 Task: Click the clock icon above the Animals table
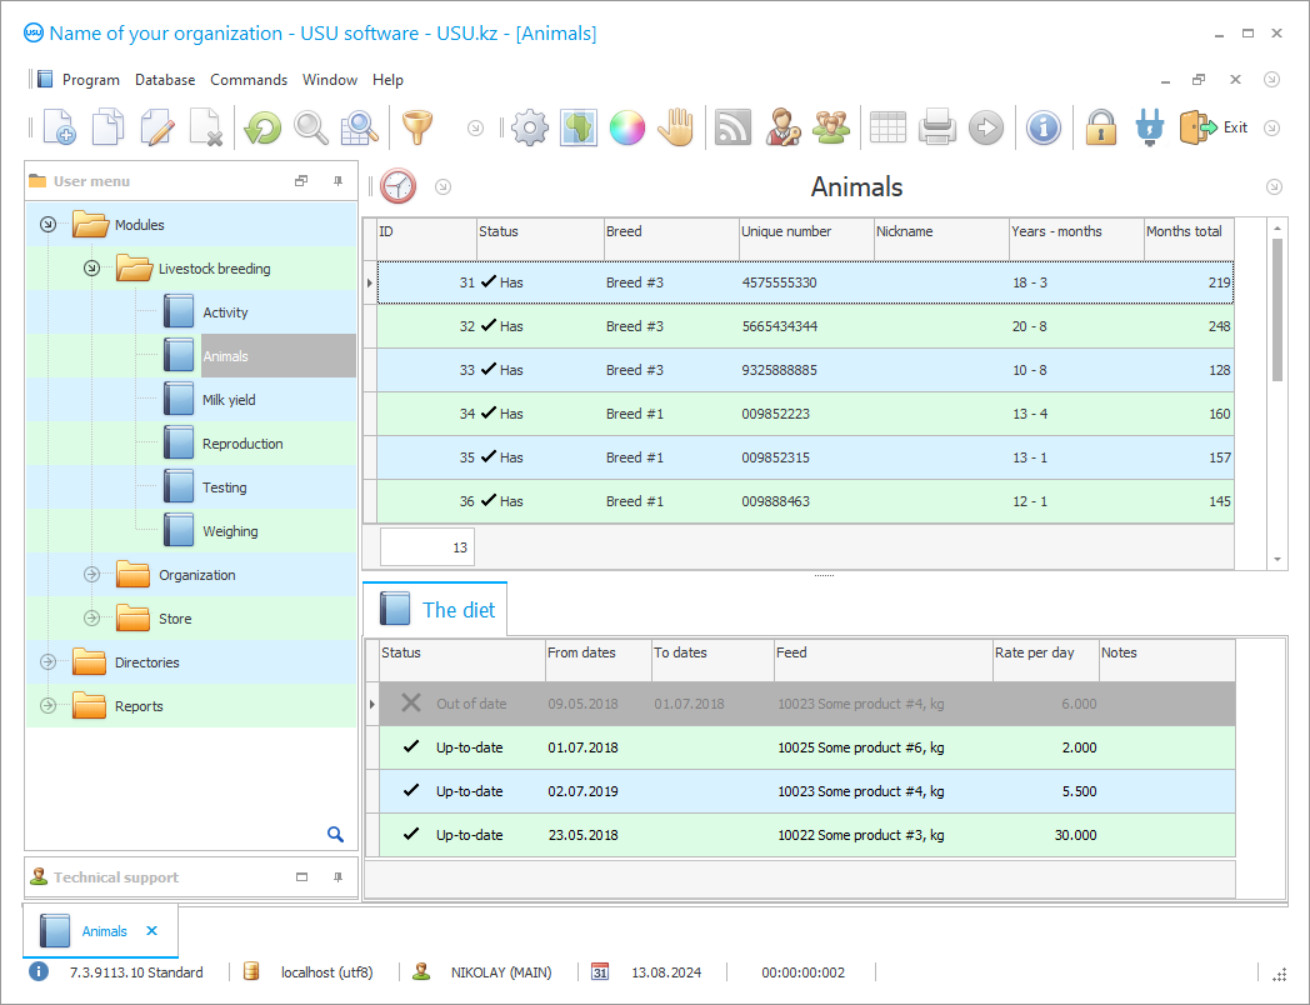pos(397,186)
